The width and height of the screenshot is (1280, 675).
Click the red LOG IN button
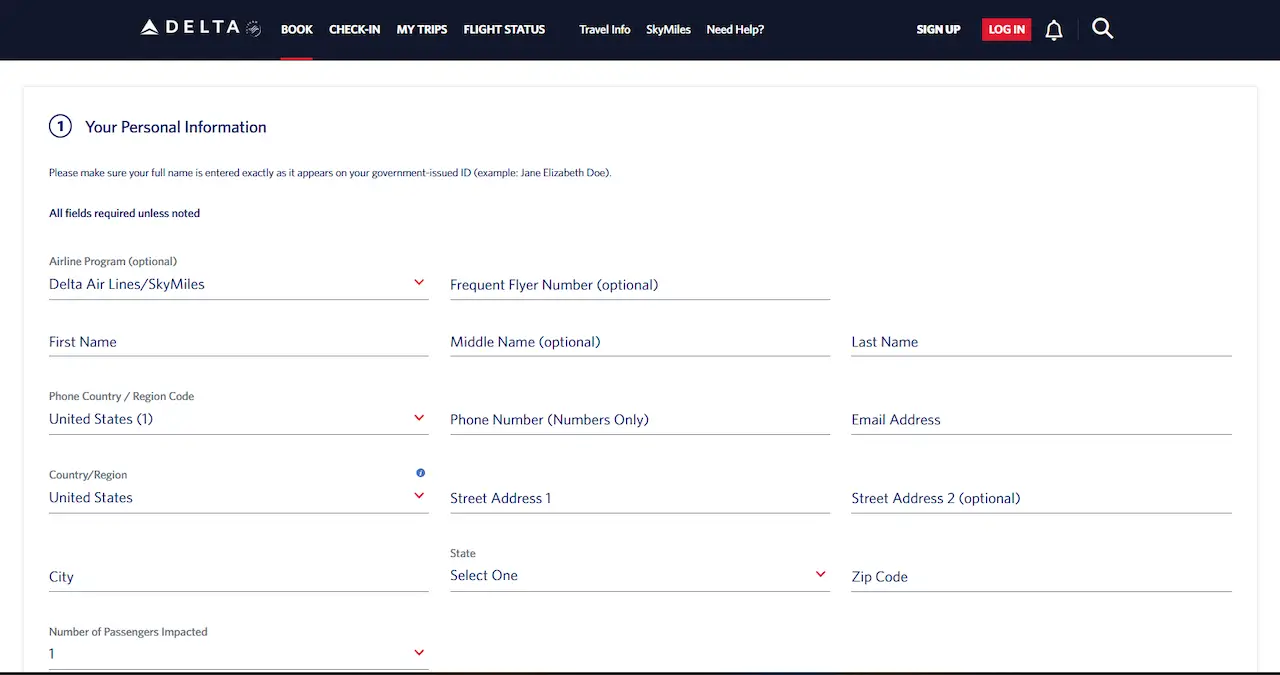pos(1006,30)
